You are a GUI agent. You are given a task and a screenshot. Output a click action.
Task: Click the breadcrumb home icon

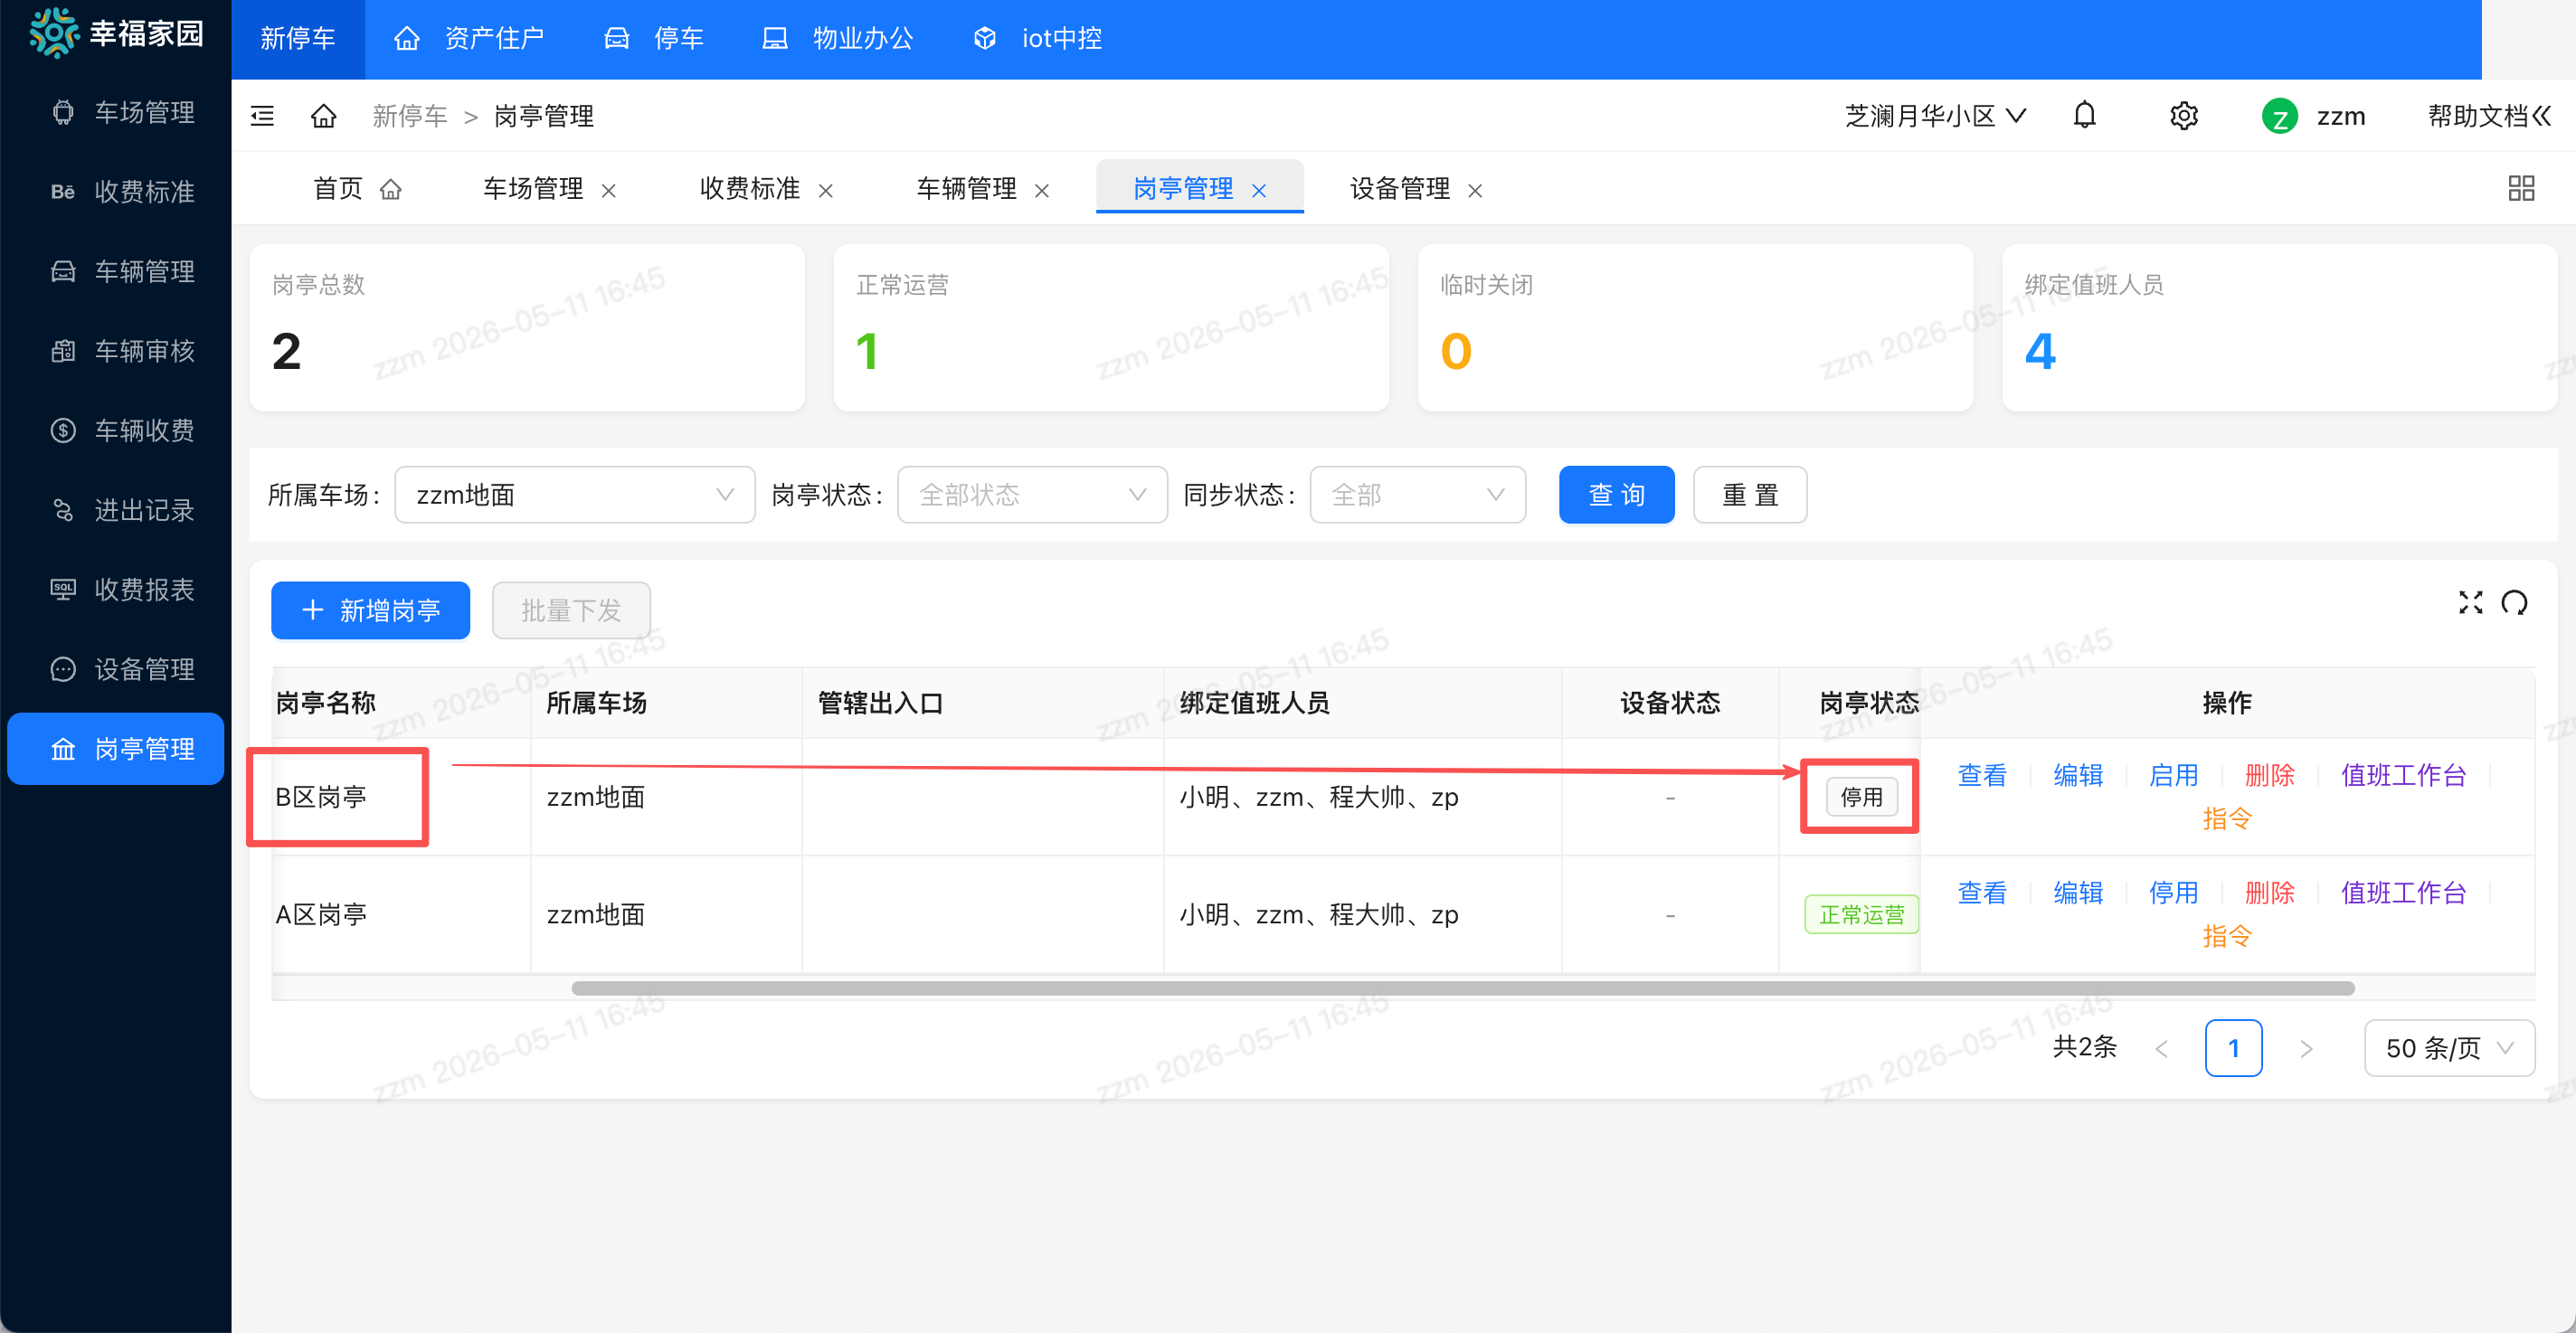tap(323, 116)
